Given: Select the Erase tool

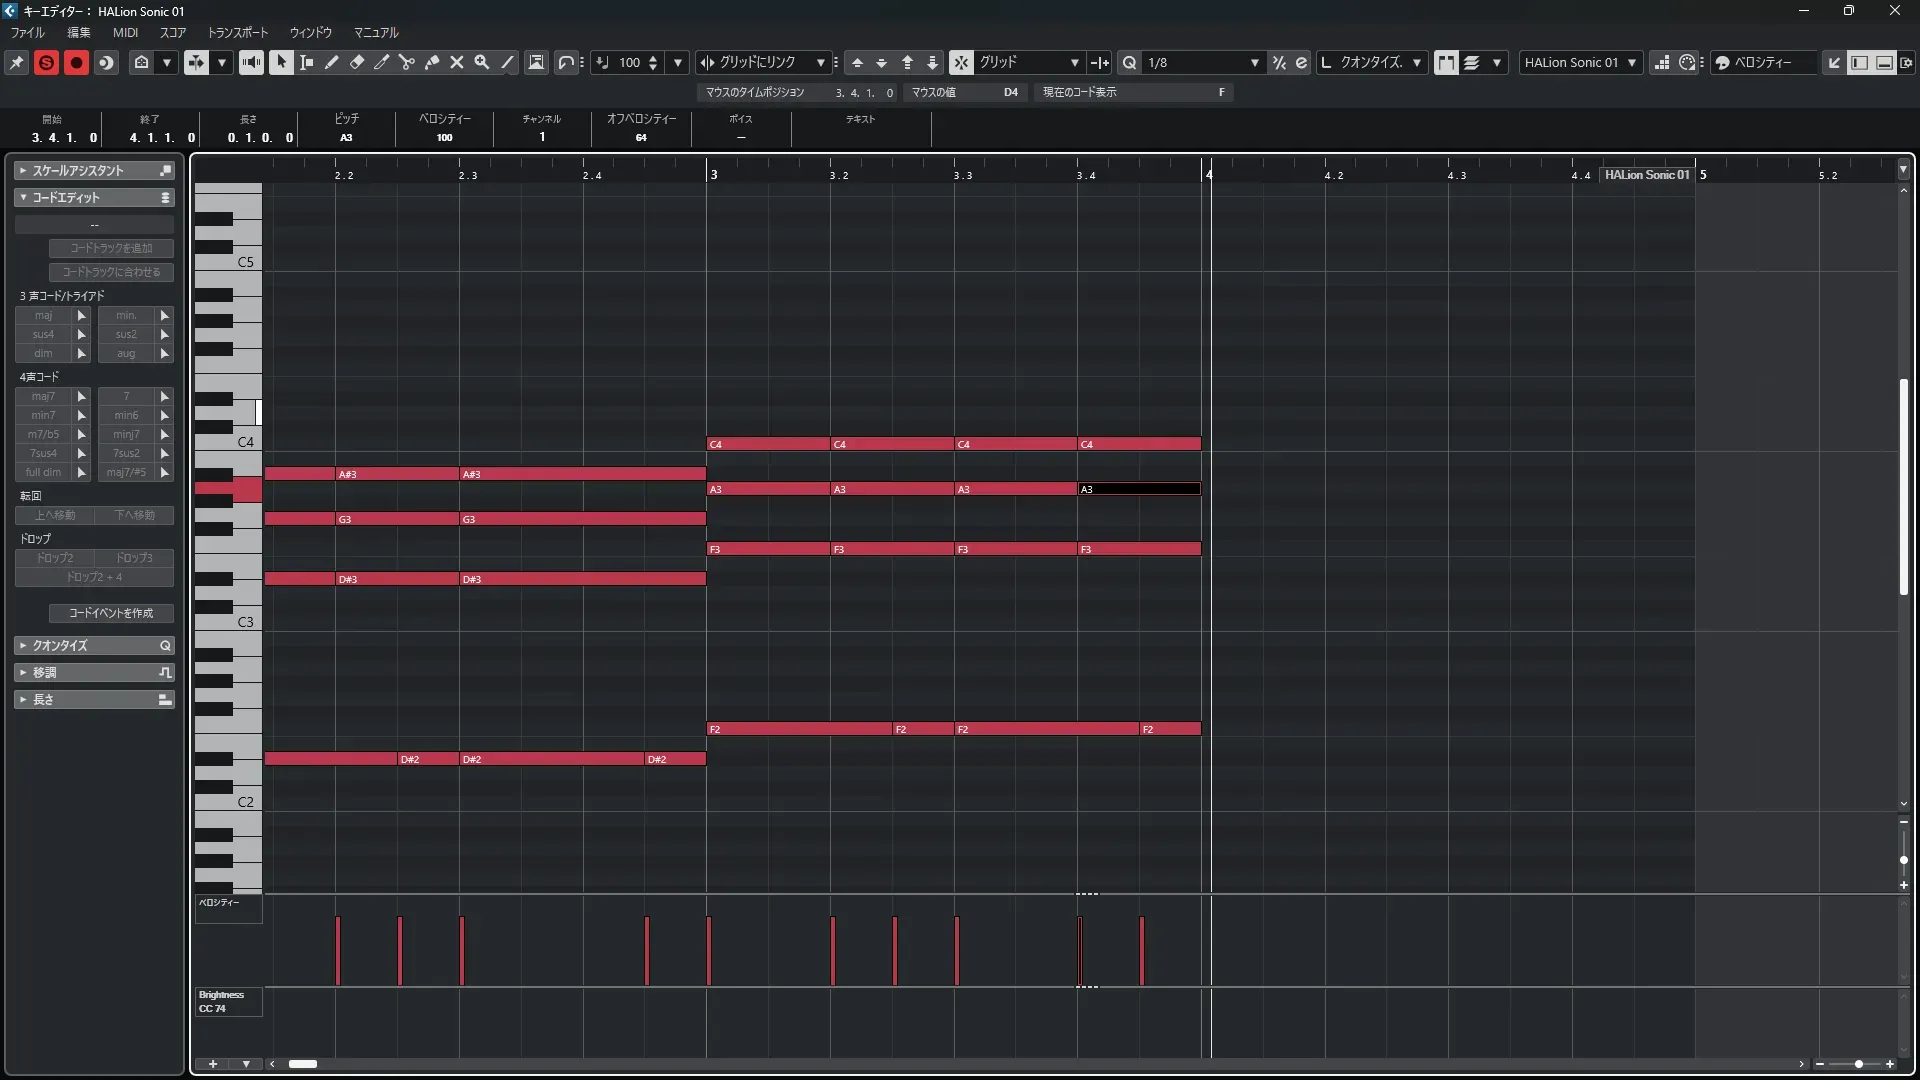Looking at the screenshot, I should (x=357, y=62).
